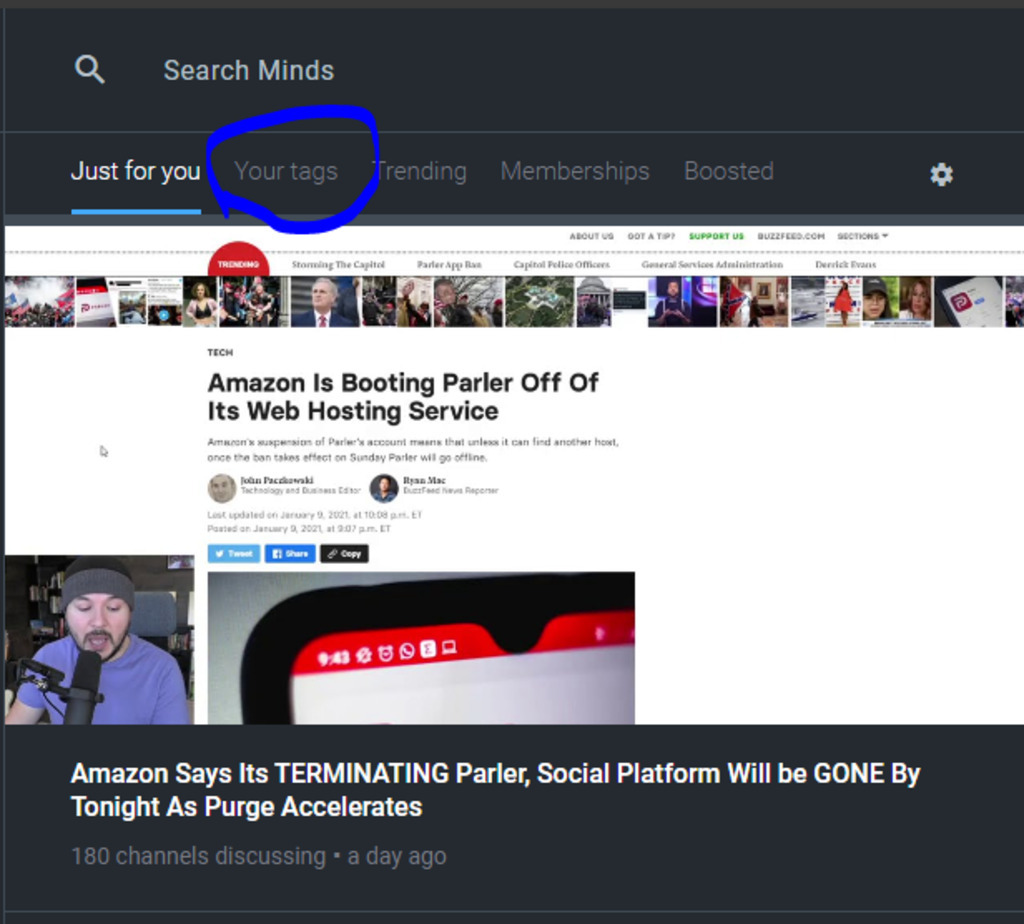
Task: Click the Parler App Ban topic link
Action: pos(449,265)
